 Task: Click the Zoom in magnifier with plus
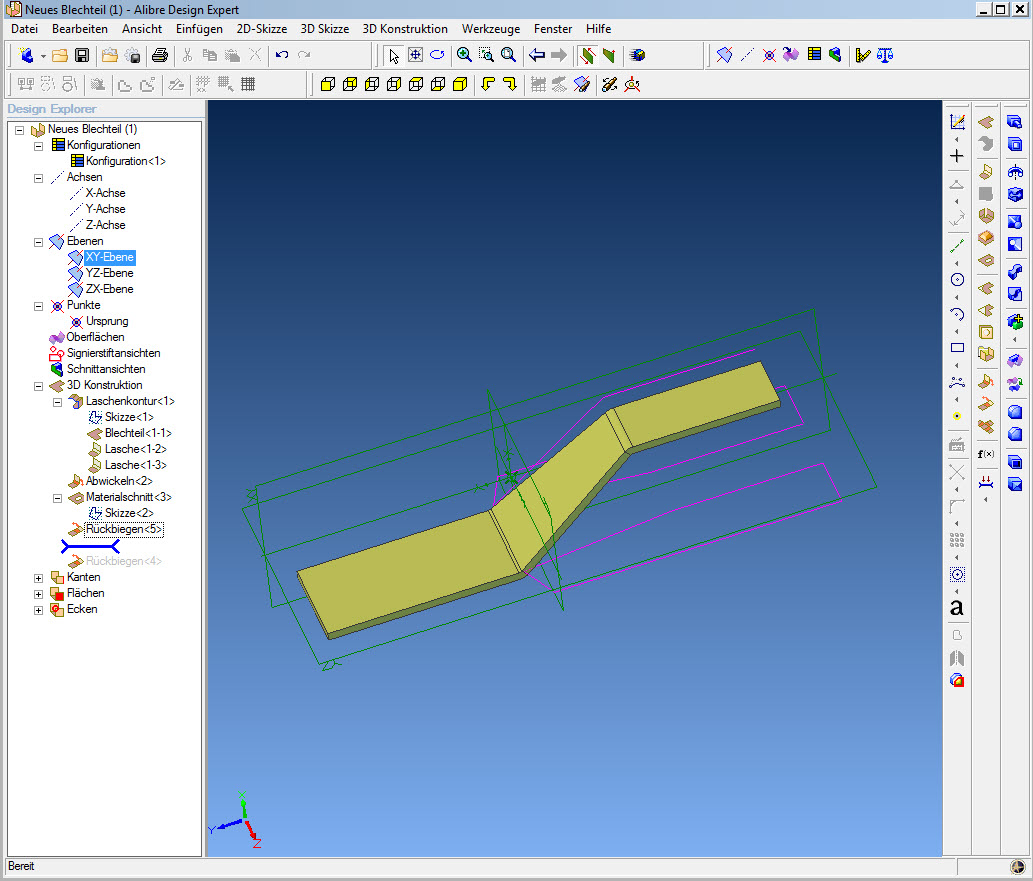click(x=464, y=55)
